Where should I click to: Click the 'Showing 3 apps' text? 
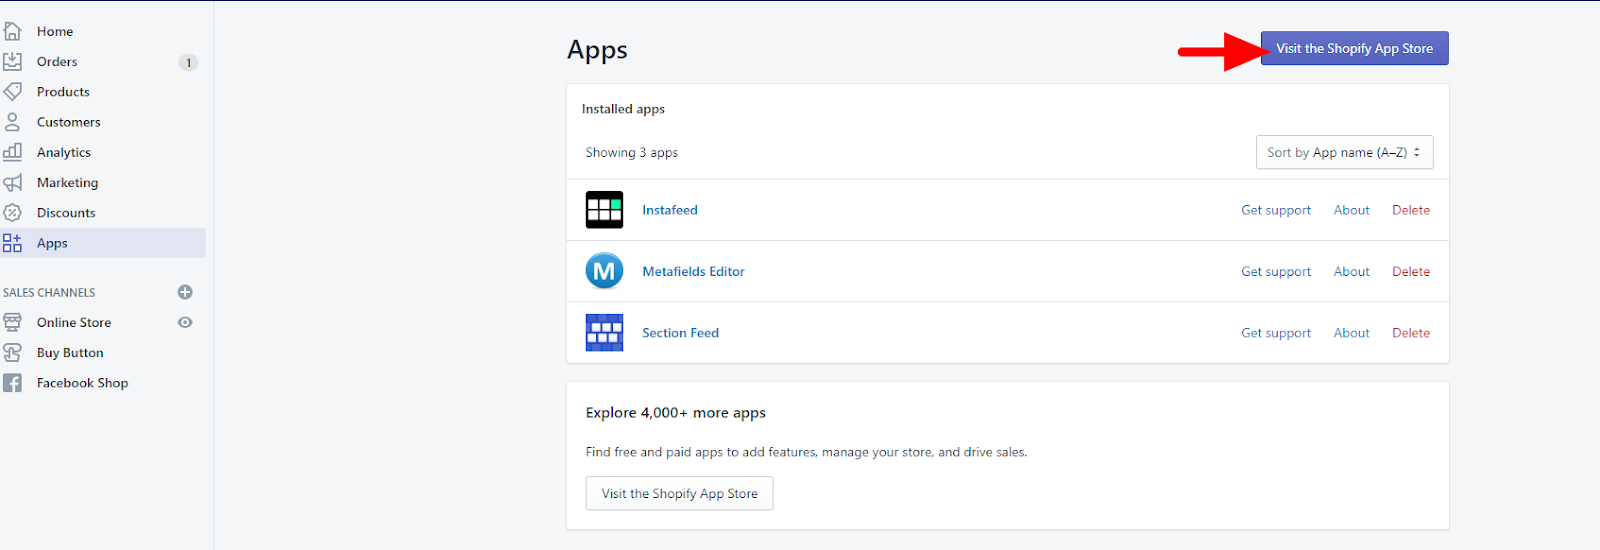[631, 152]
